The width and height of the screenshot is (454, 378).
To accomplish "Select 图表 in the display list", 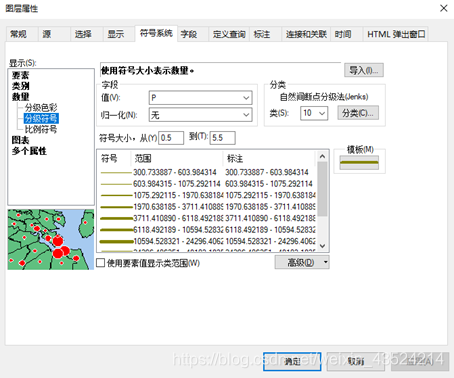I will [x=21, y=140].
